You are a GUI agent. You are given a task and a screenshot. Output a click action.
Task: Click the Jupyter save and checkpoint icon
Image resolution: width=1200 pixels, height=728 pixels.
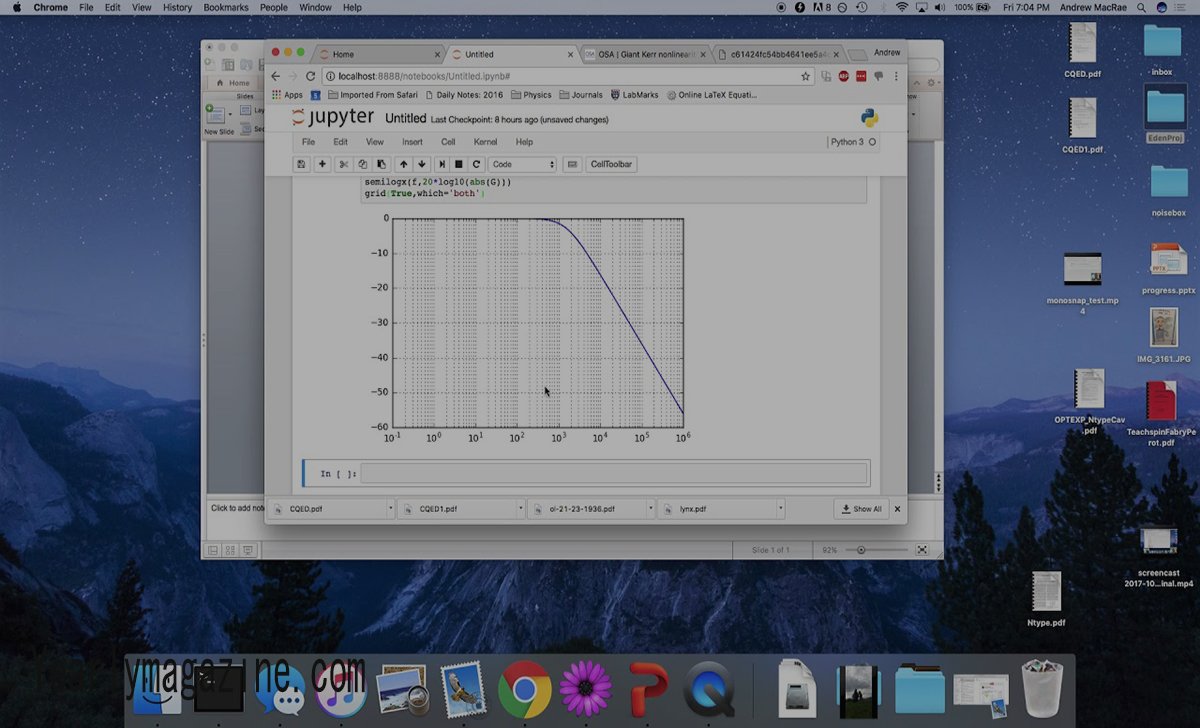(301, 164)
